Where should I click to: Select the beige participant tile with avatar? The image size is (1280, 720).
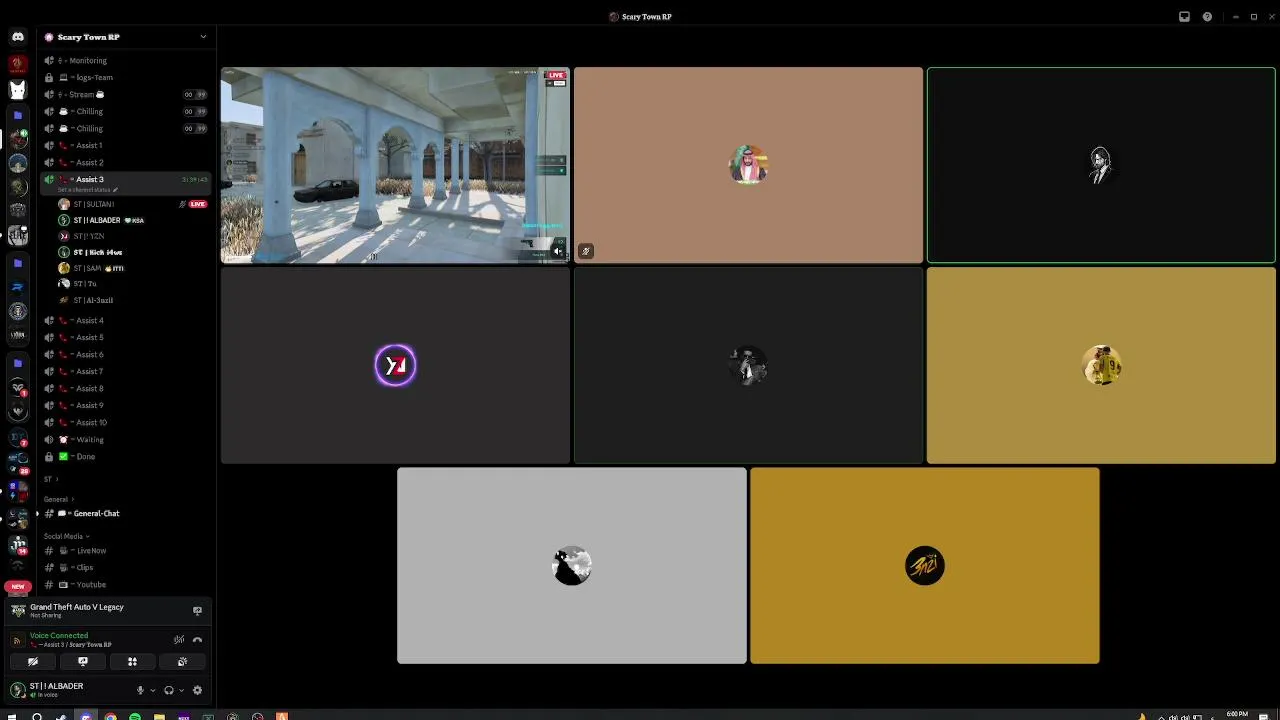(x=748, y=165)
